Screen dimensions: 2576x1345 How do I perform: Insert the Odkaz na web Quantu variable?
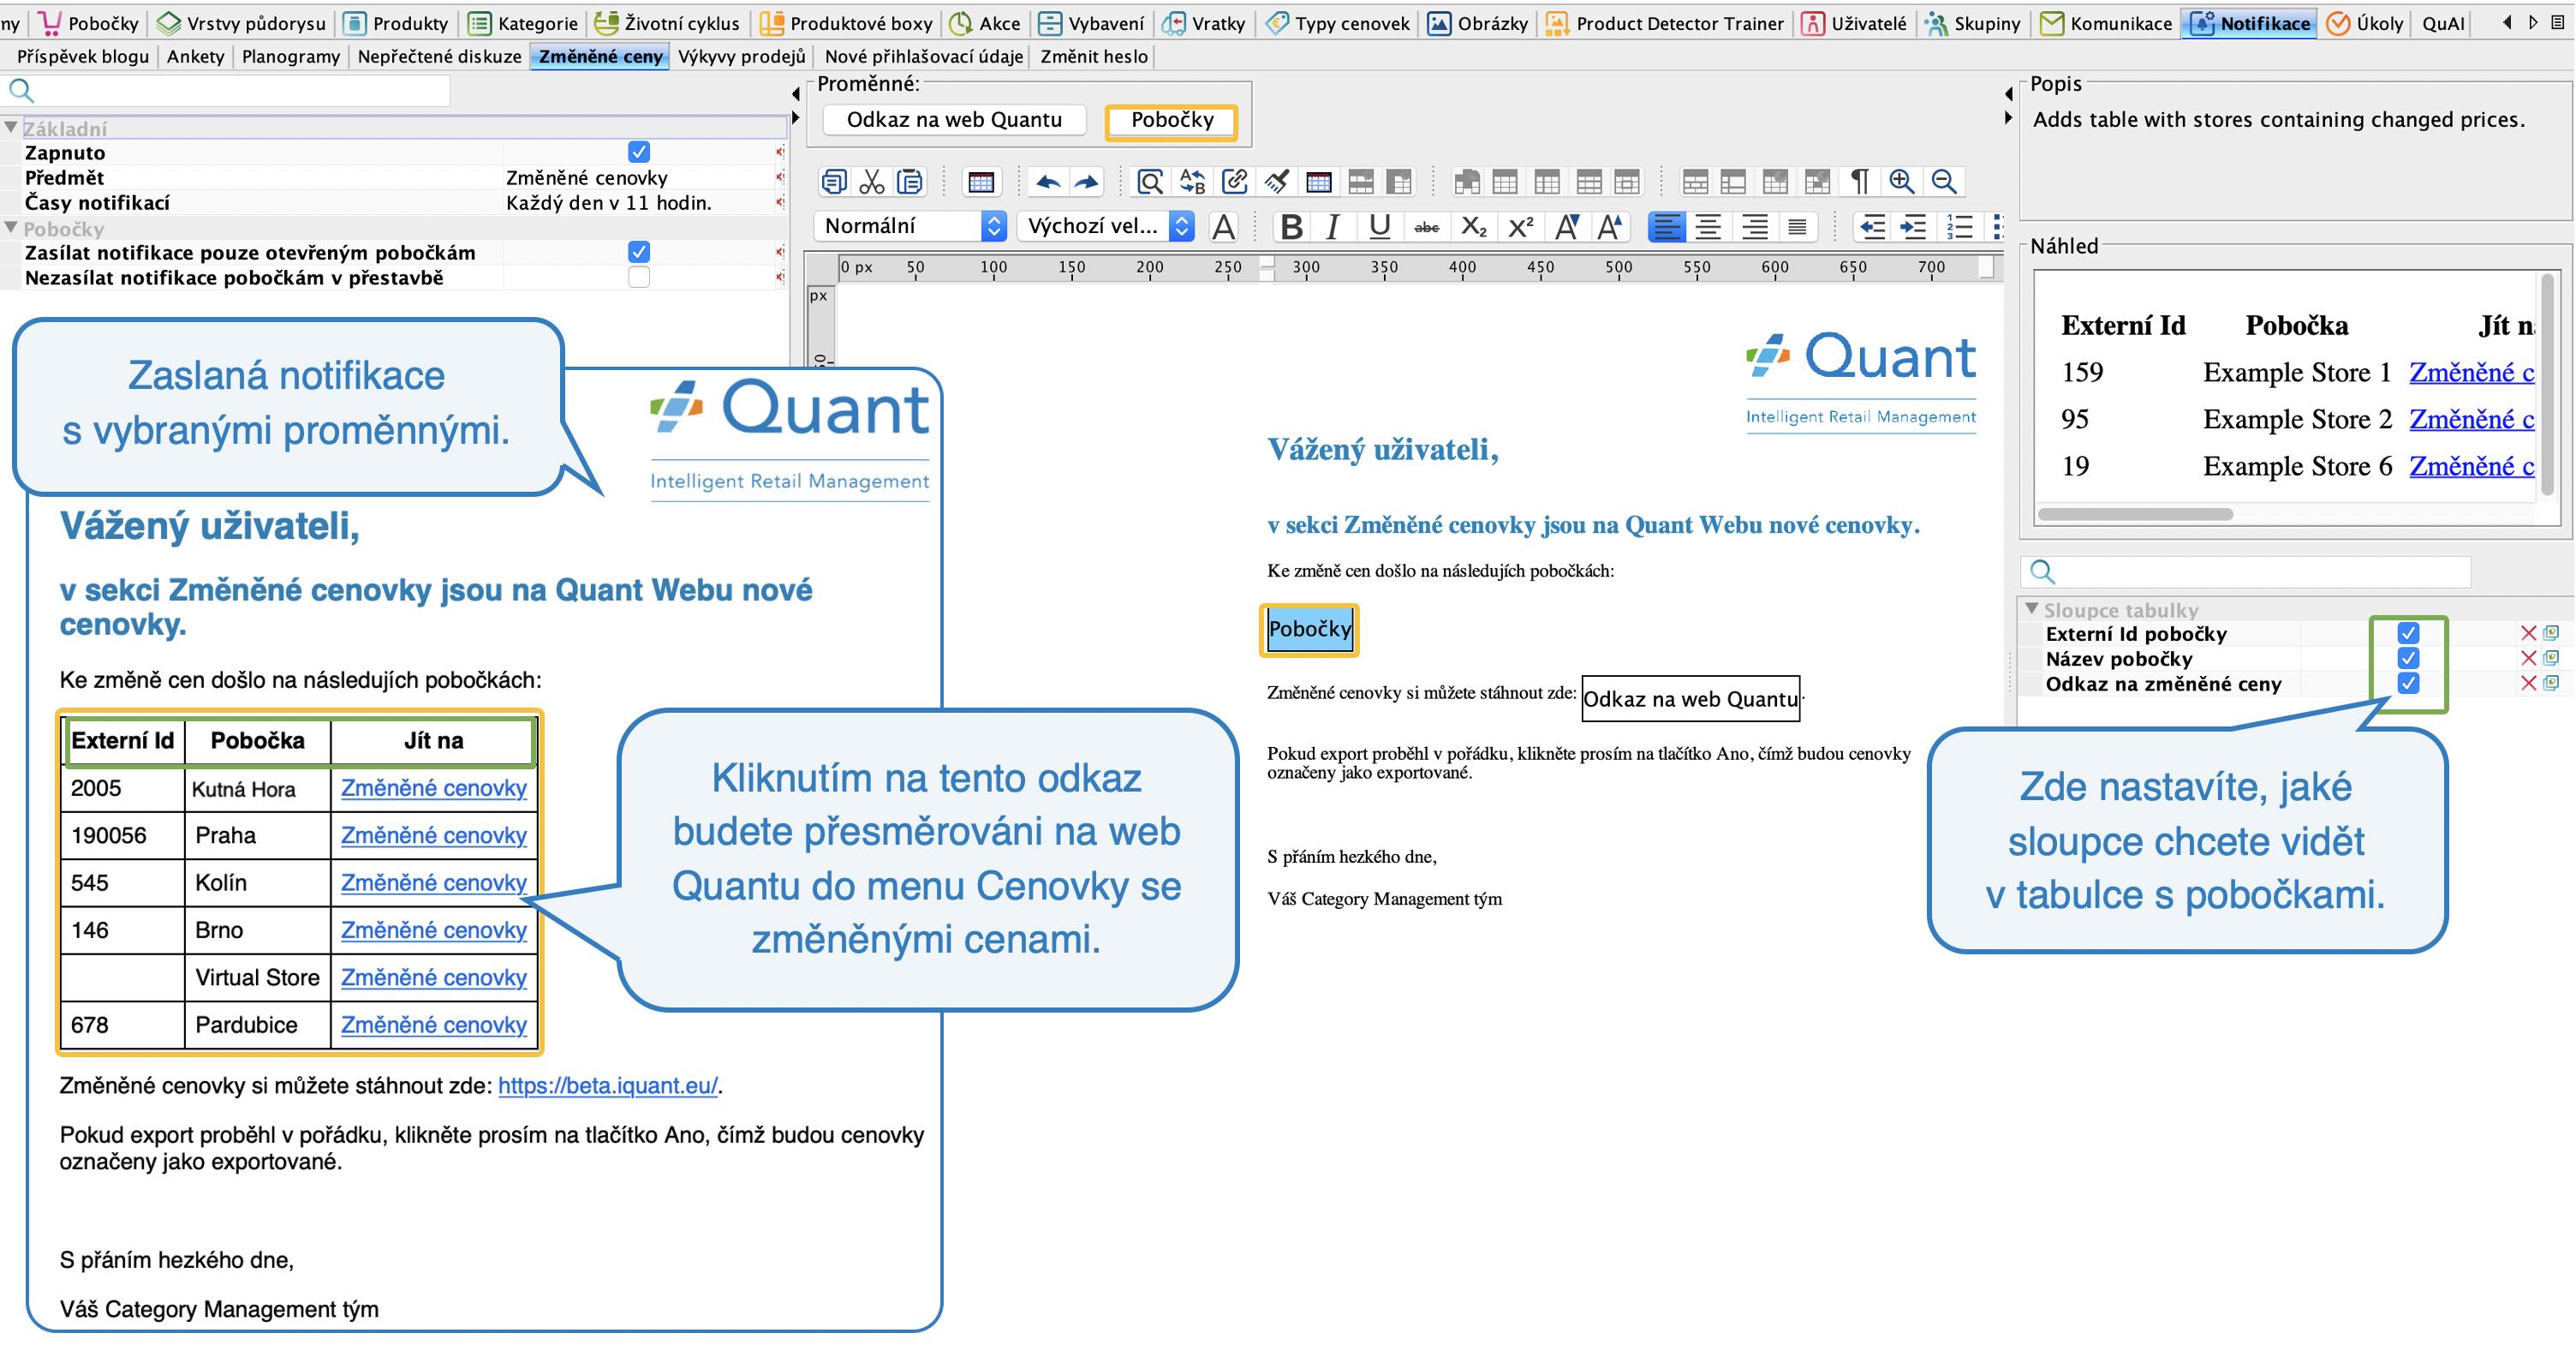pyautogui.click(x=954, y=119)
